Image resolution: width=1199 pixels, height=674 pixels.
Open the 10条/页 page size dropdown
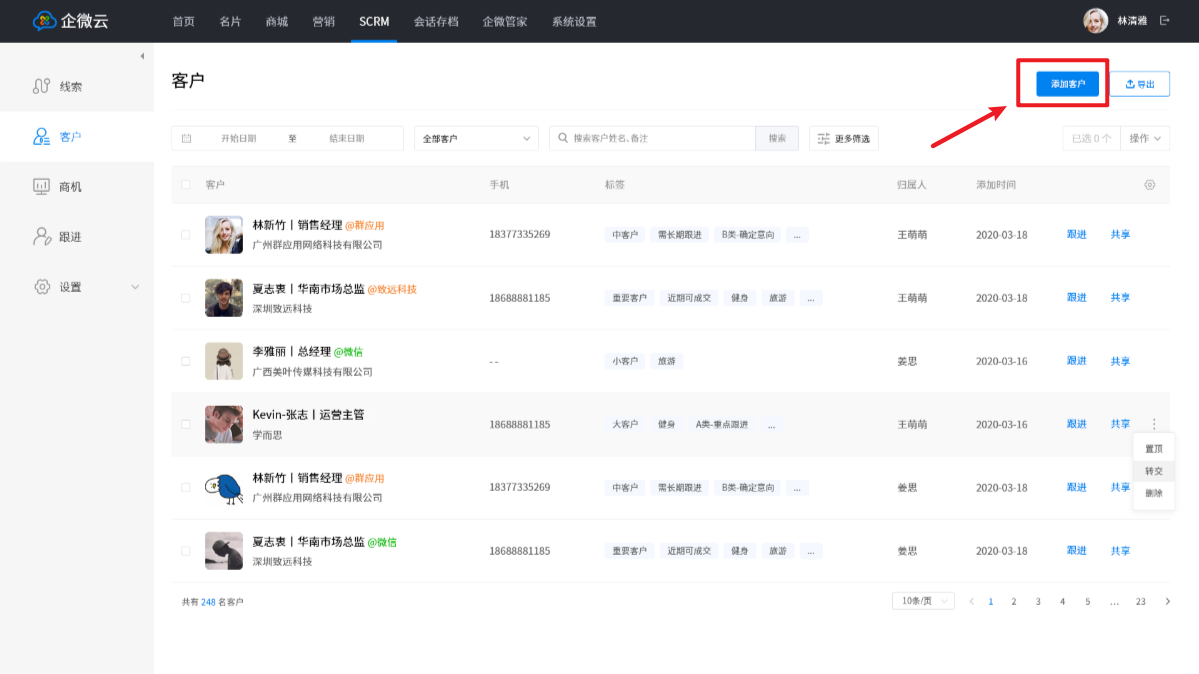click(x=922, y=601)
